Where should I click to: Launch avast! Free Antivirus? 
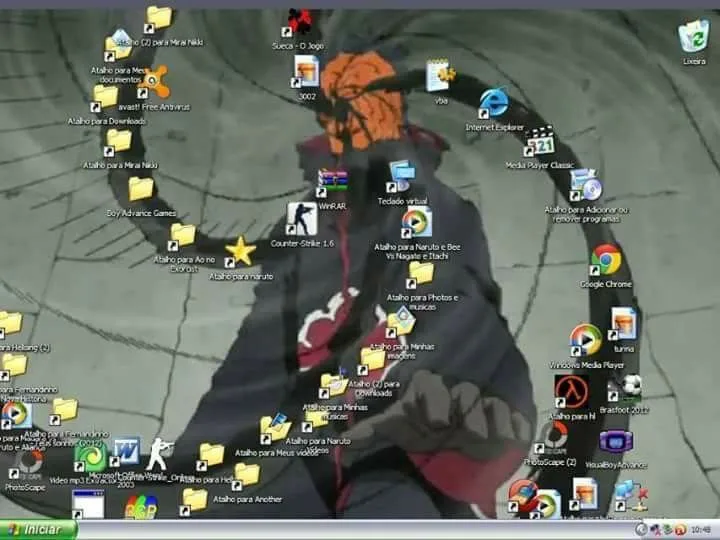(x=154, y=83)
